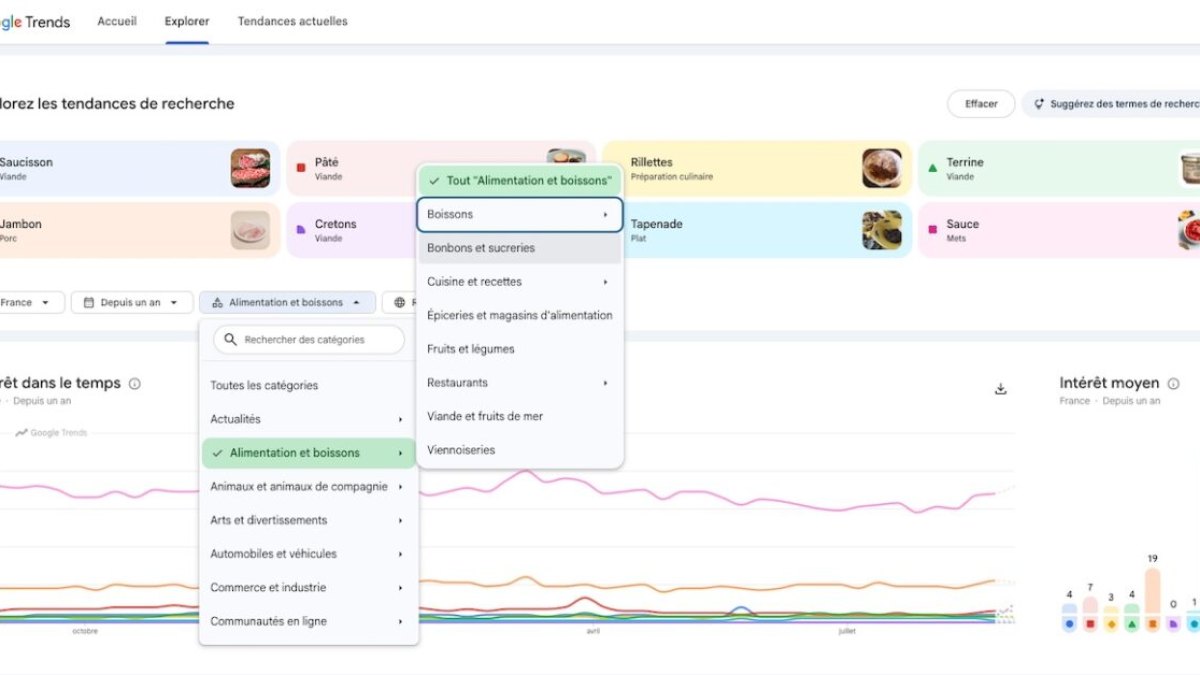Click the purple Cretons color marker
The width and height of the screenshot is (1200, 675).
click(301, 230)
